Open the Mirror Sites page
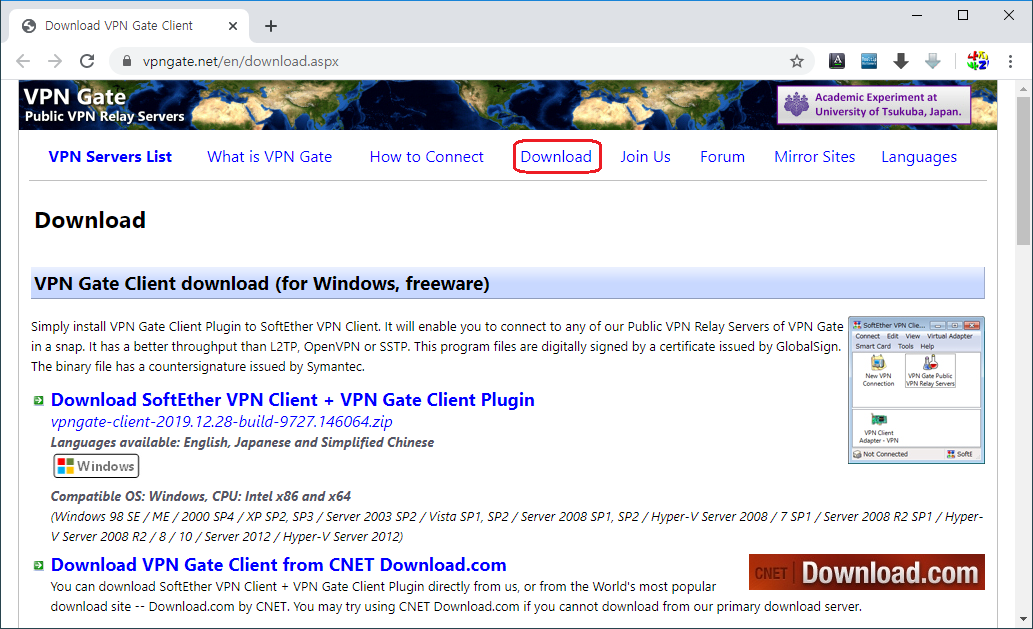This screenshot has height=629, width=1033. pyautogui.click(x=814, y=157)
